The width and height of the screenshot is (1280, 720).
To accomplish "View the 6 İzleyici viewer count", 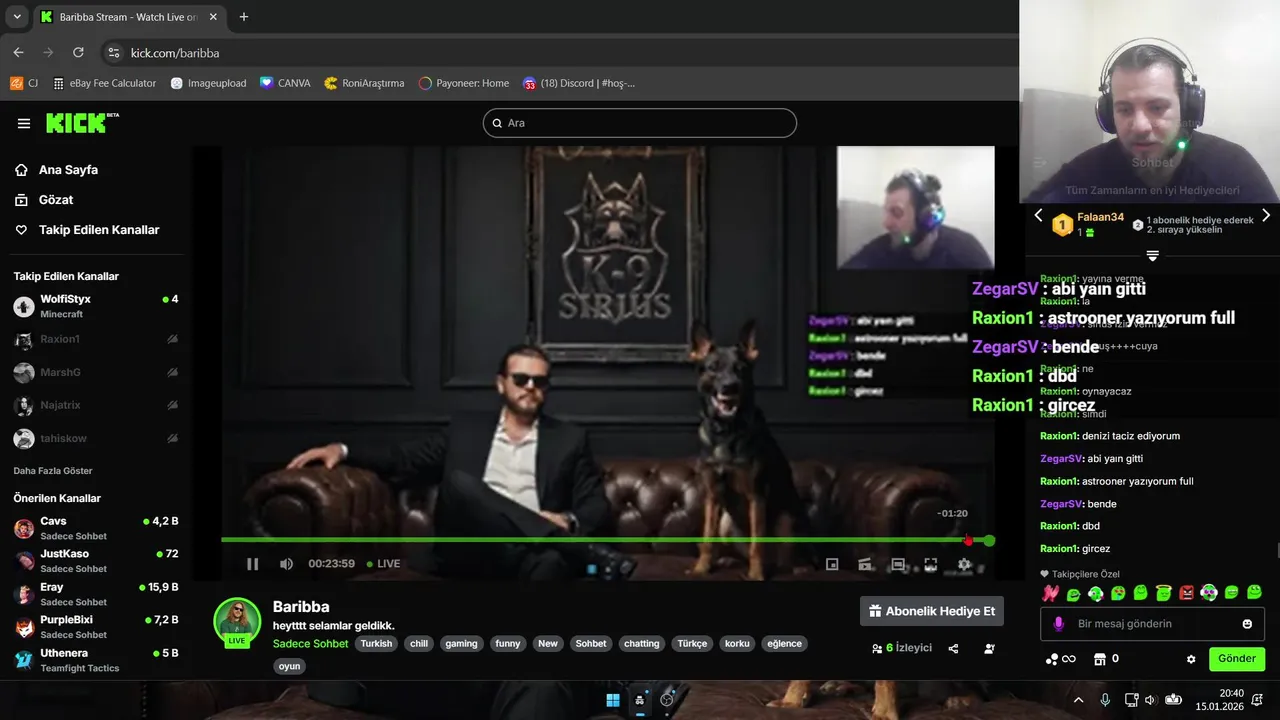I will (x=902, y=648).
